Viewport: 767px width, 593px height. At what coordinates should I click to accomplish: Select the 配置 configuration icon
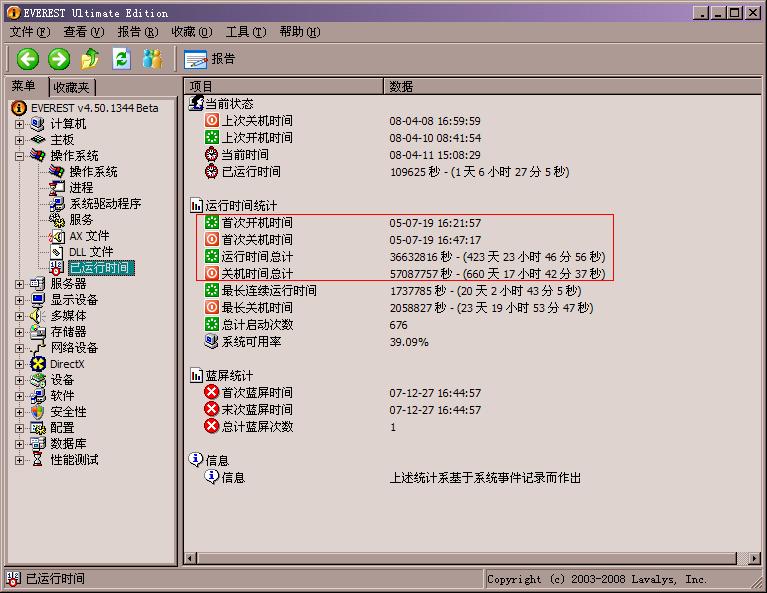[x=38, y=428]
